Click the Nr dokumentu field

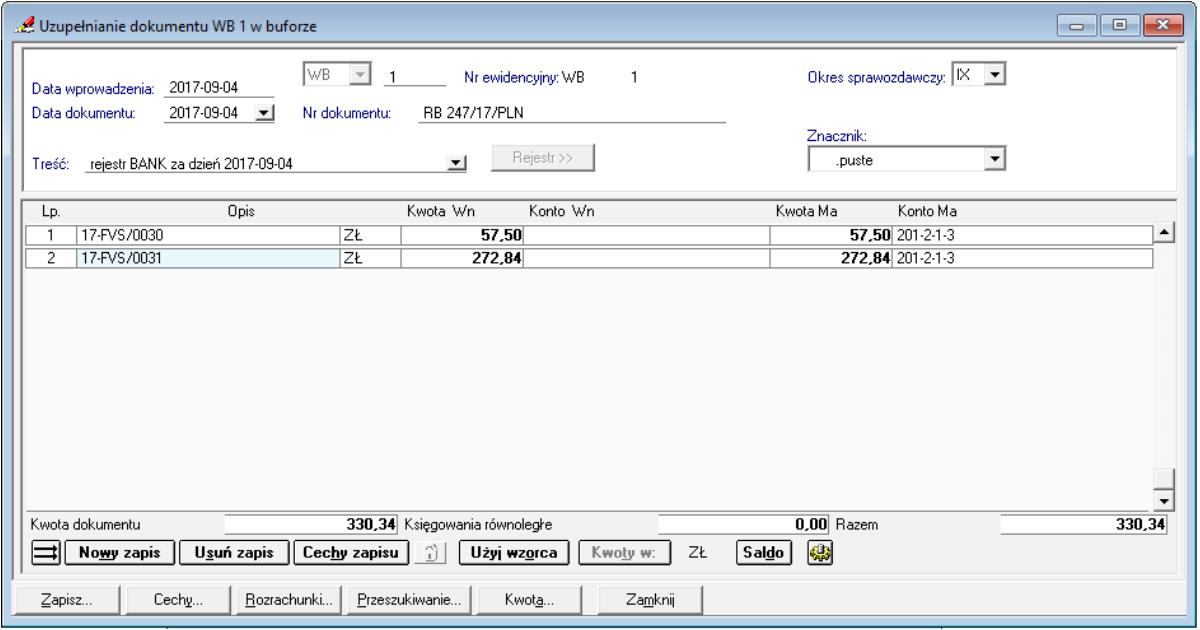570,112
